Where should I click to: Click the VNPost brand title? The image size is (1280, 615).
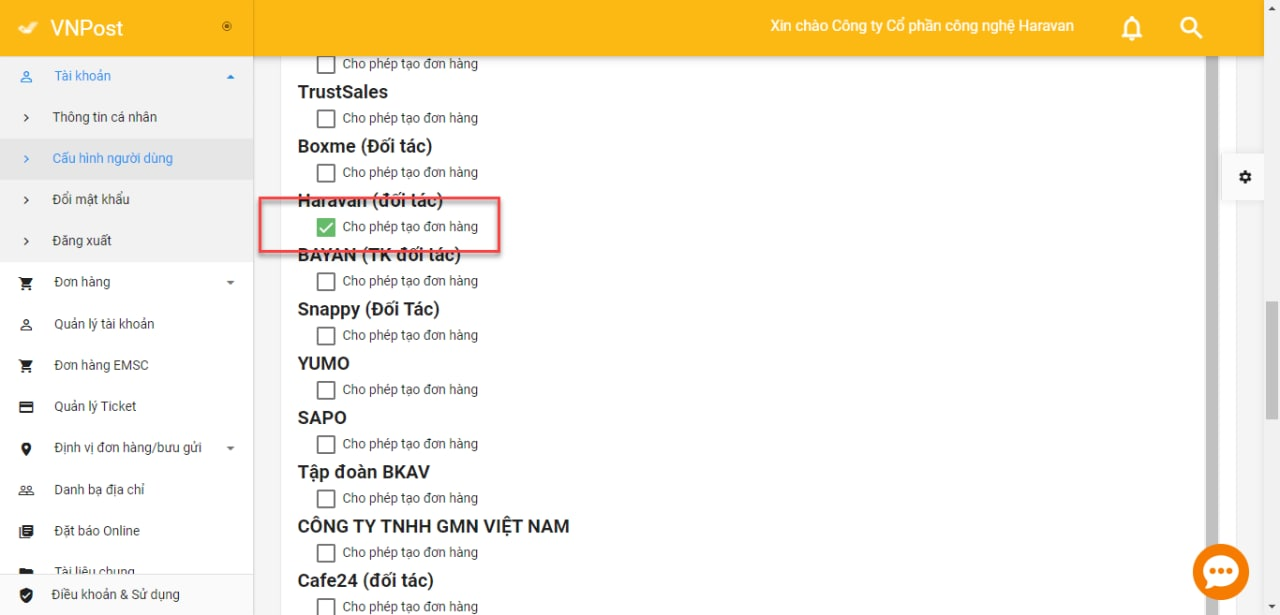click(87, 28)
